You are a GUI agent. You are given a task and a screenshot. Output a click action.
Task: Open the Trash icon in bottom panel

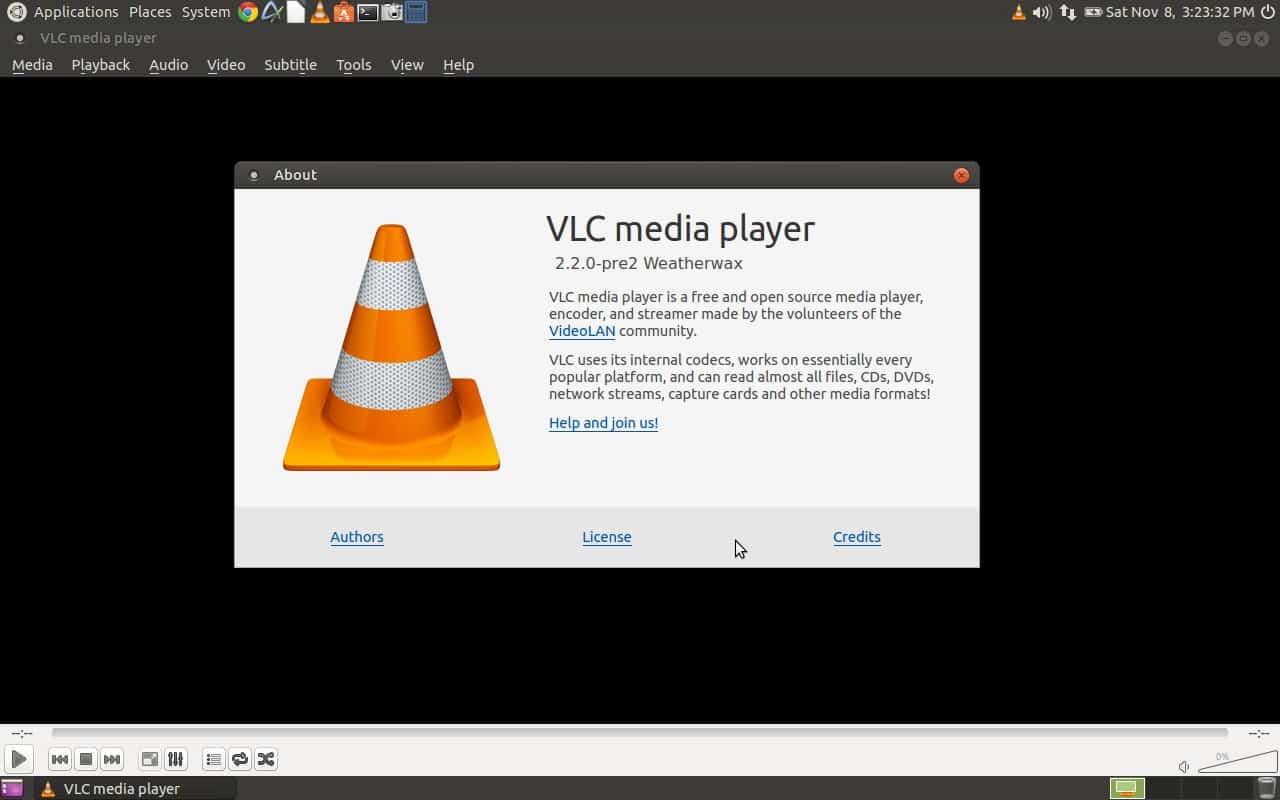tap(1265, 788)
